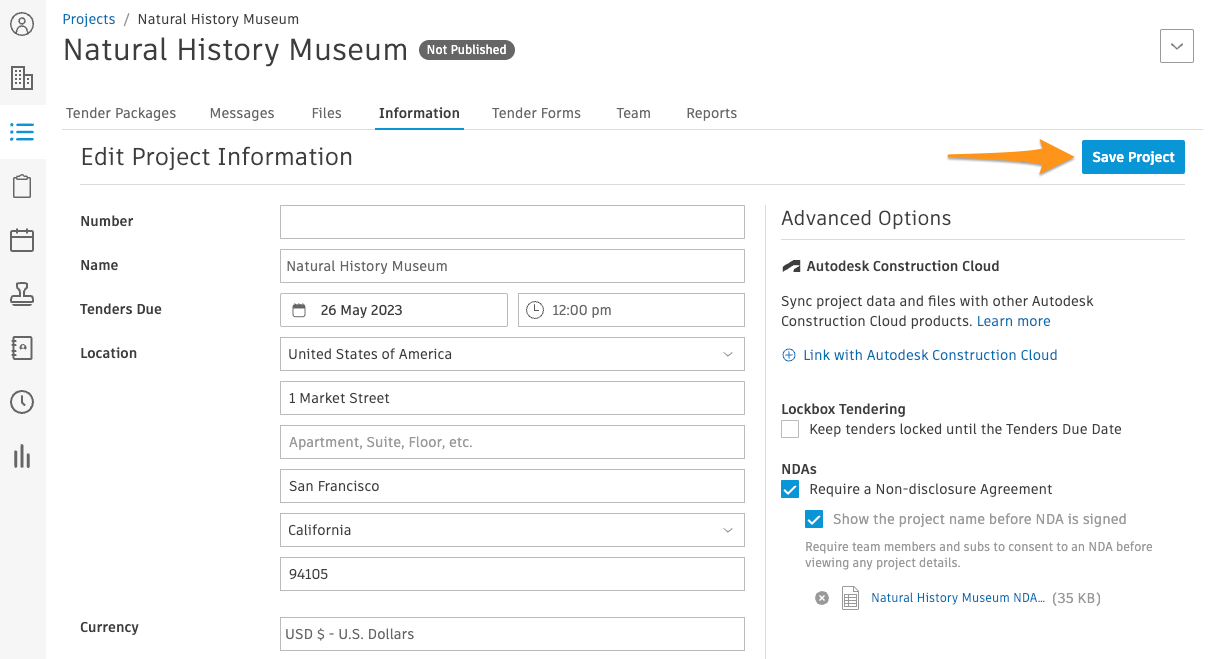The width and height of the screenshot is (1214, 659).
Task: Remove the attached NDA file with x icon
Action: tap(822, 598)
